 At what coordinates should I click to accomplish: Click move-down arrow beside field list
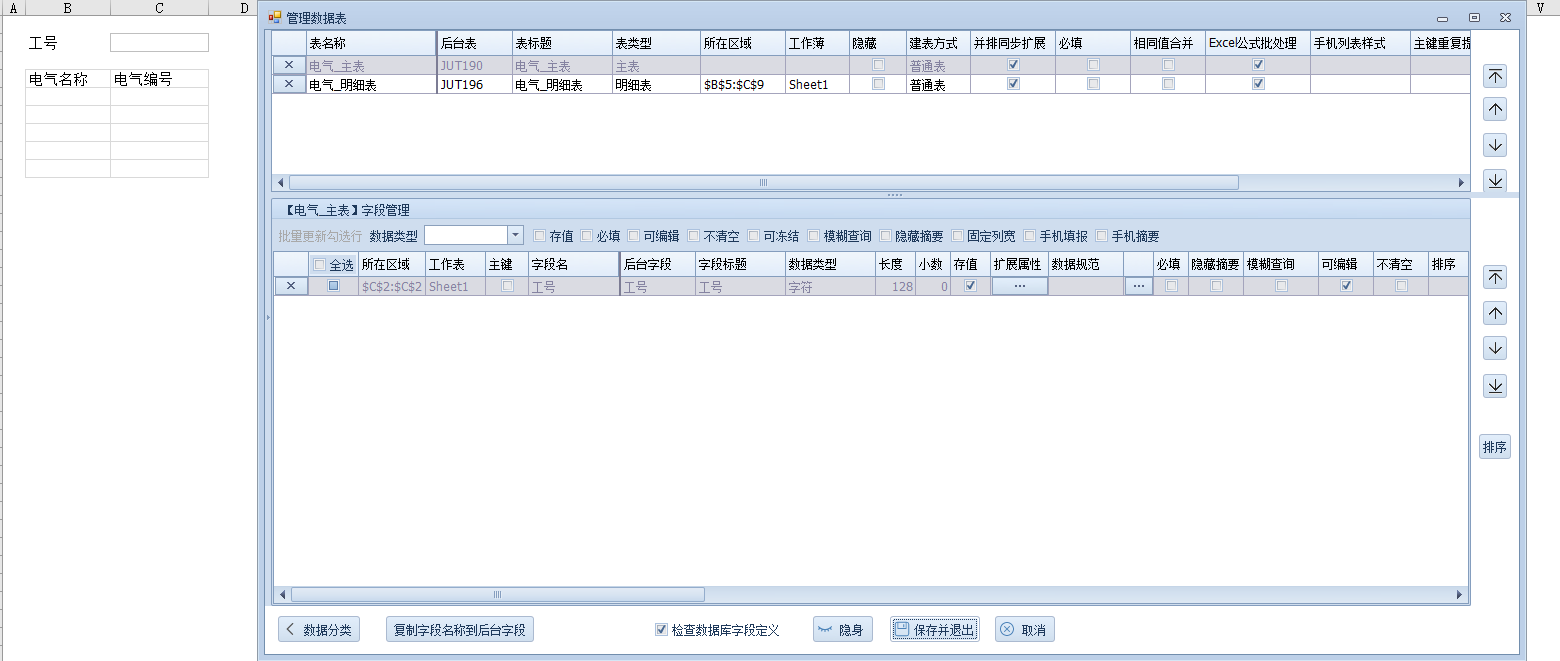[x=1495, y=349]
